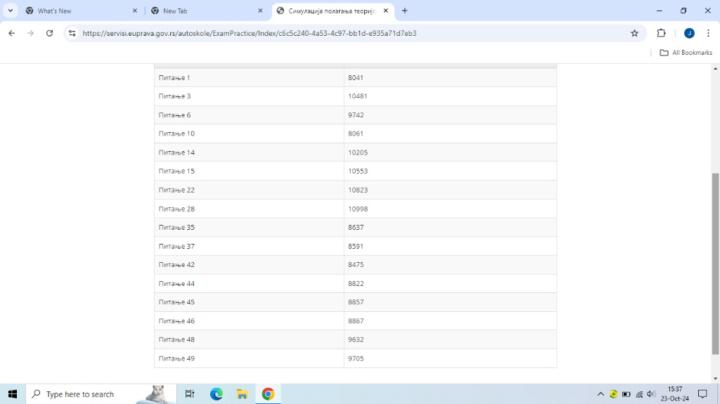Click the value 10998 in the table
This screenshot has width=720, height=404.
point(358,209)
